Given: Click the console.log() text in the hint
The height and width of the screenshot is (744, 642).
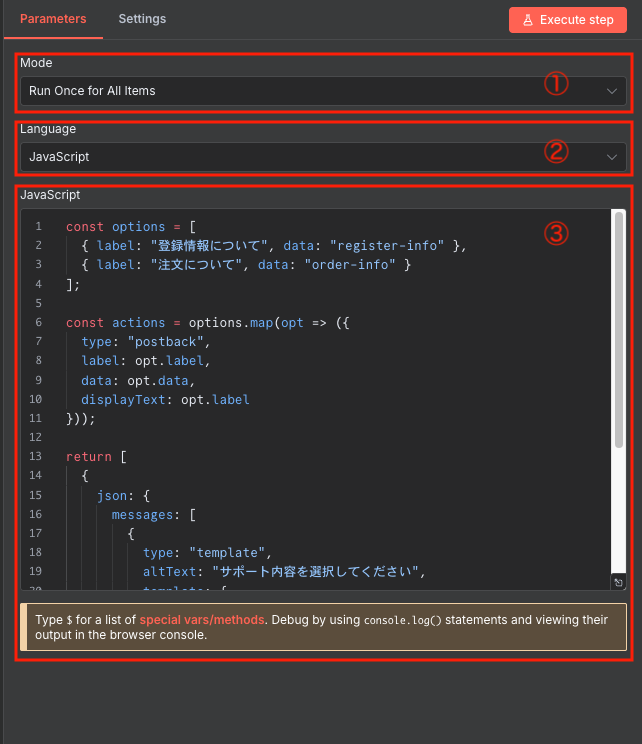Looking at the screenshot, I should point(402,620).
